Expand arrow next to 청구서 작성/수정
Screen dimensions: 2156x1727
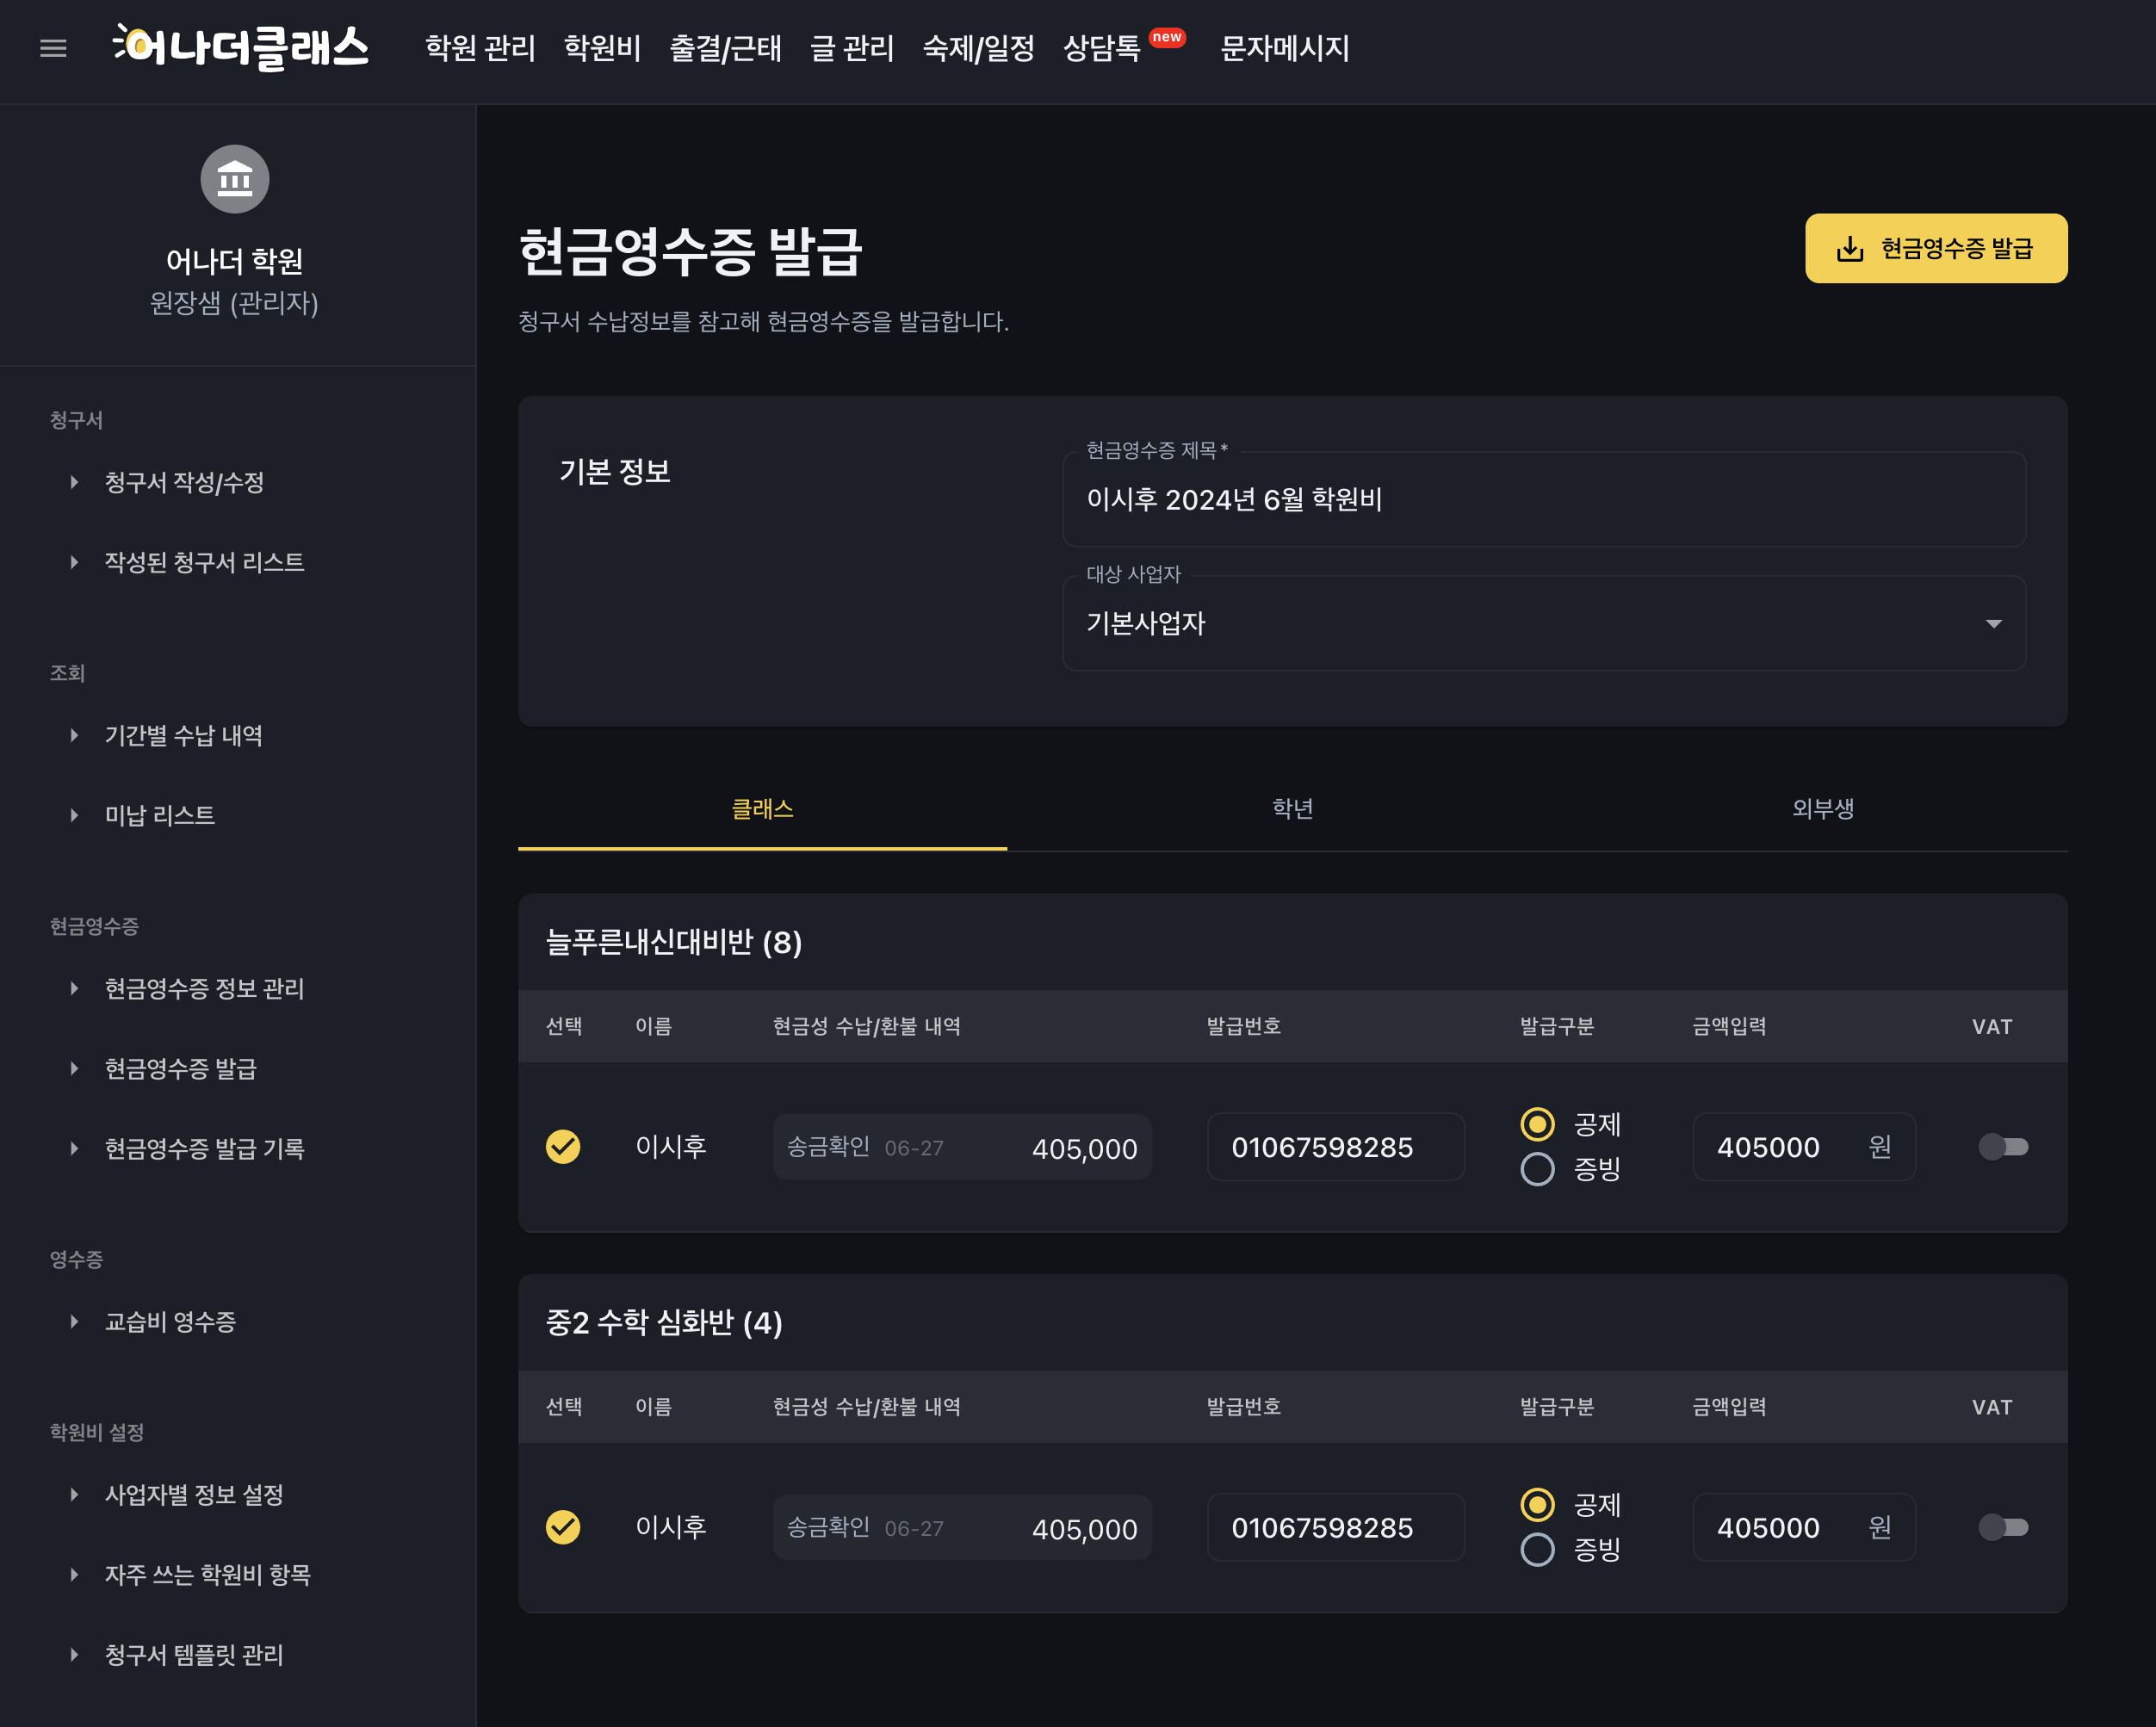click(x=75, y=482)
